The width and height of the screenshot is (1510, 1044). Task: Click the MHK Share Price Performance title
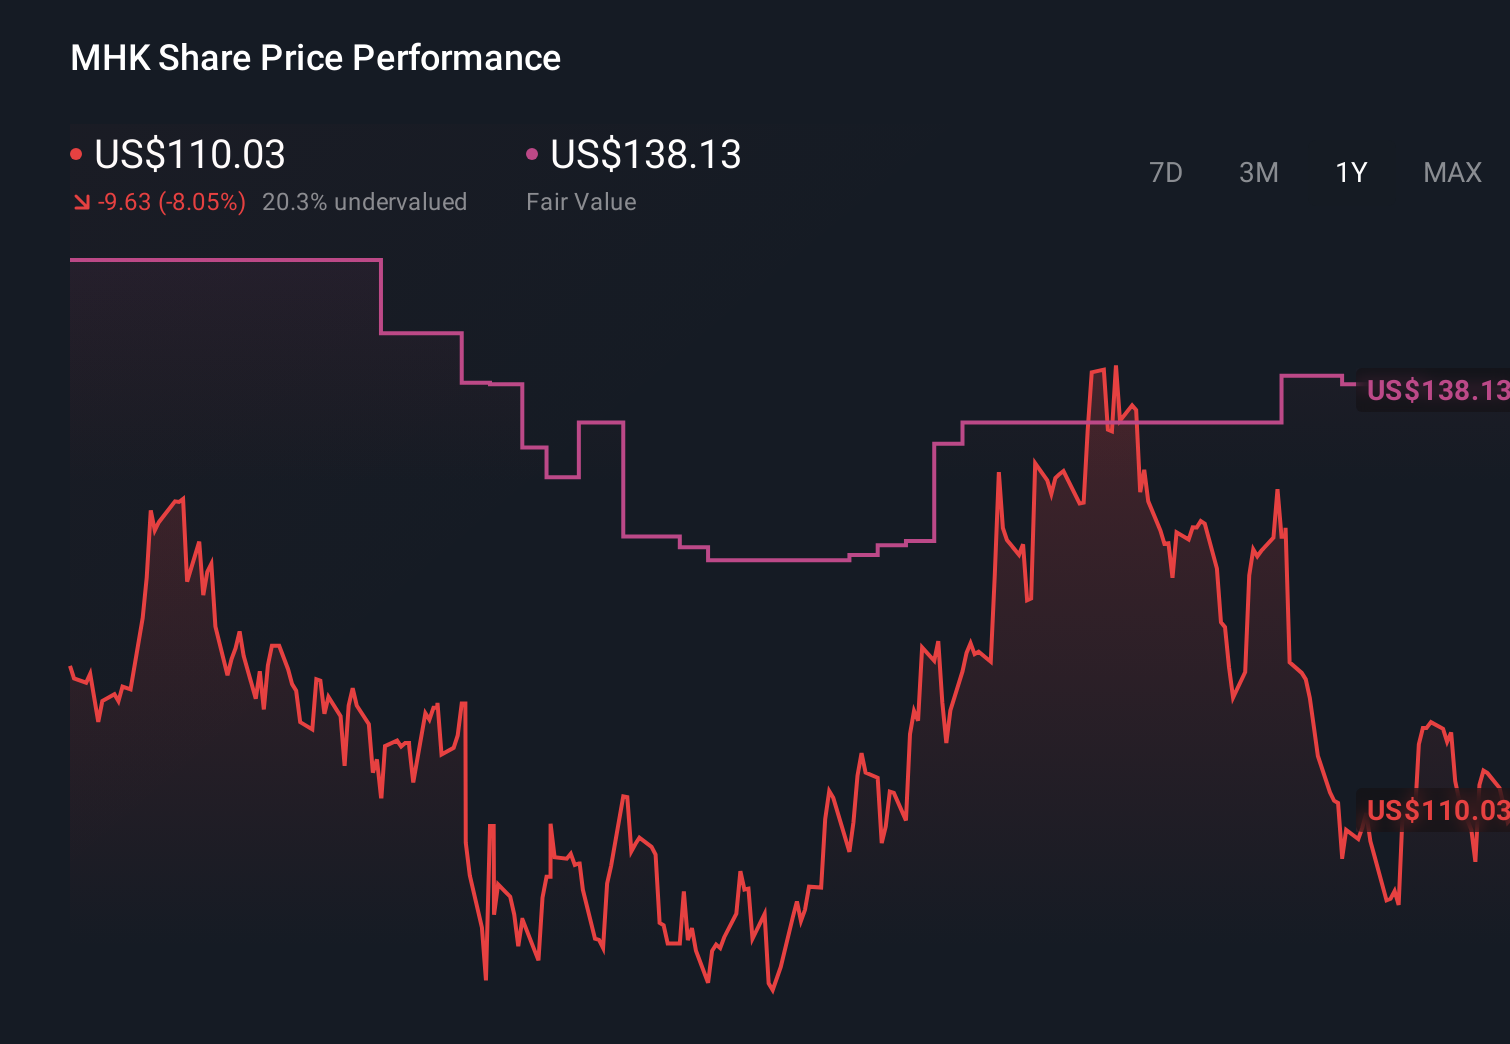click(x=315, y=58)
